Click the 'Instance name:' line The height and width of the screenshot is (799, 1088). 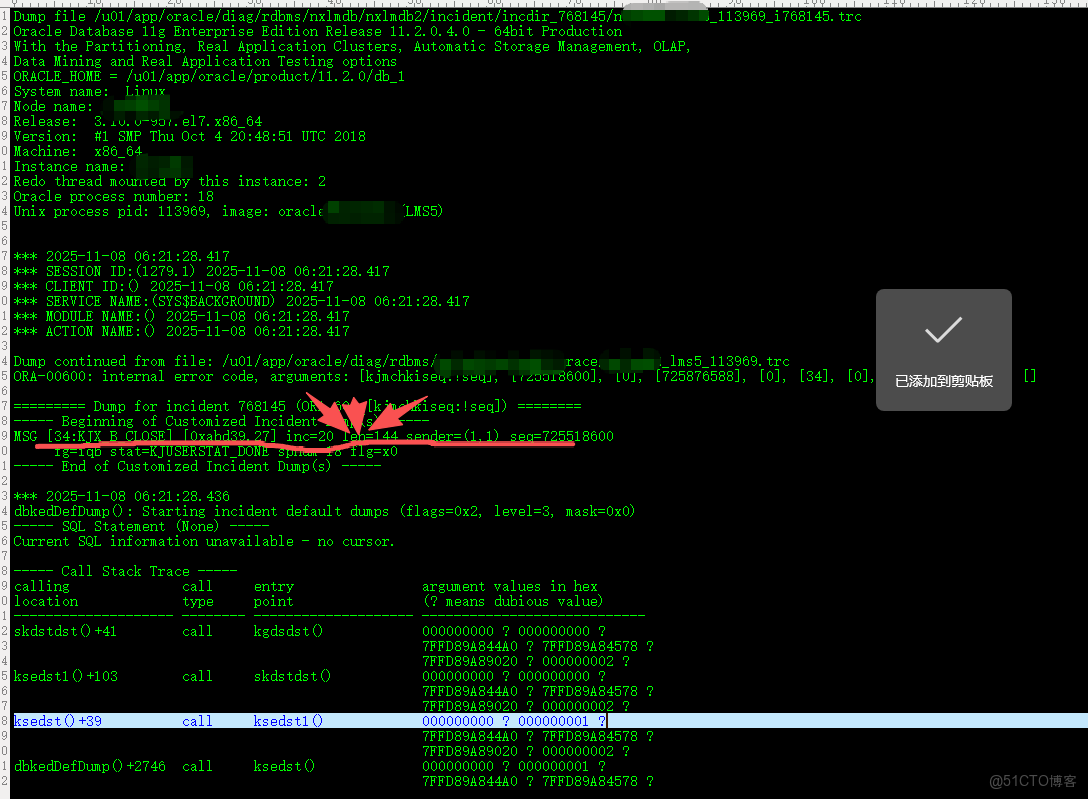(103, 166)
